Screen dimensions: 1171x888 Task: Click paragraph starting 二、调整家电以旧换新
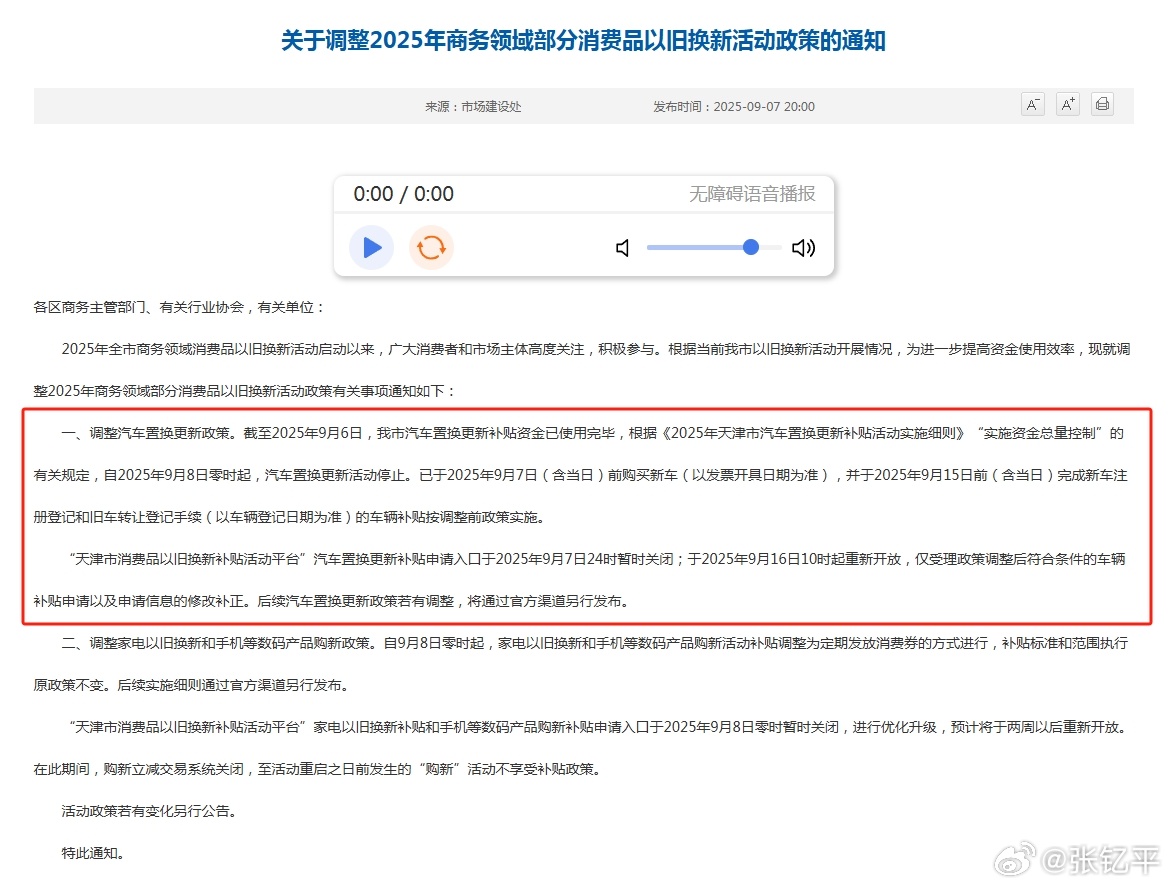click(x=580, y=664)
